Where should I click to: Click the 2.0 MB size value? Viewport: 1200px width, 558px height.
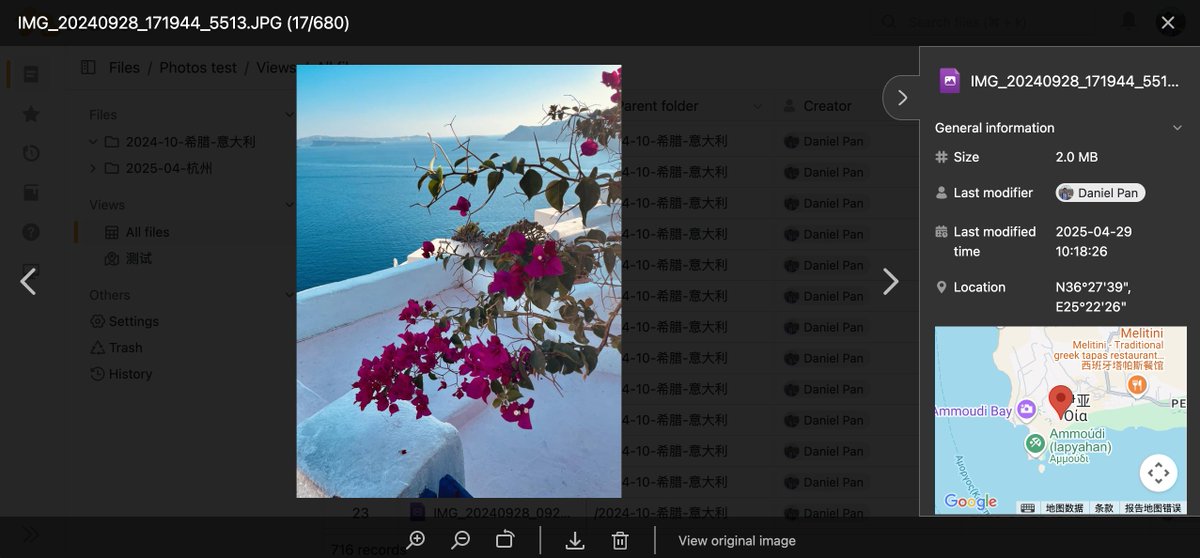tap(1077, 157)
